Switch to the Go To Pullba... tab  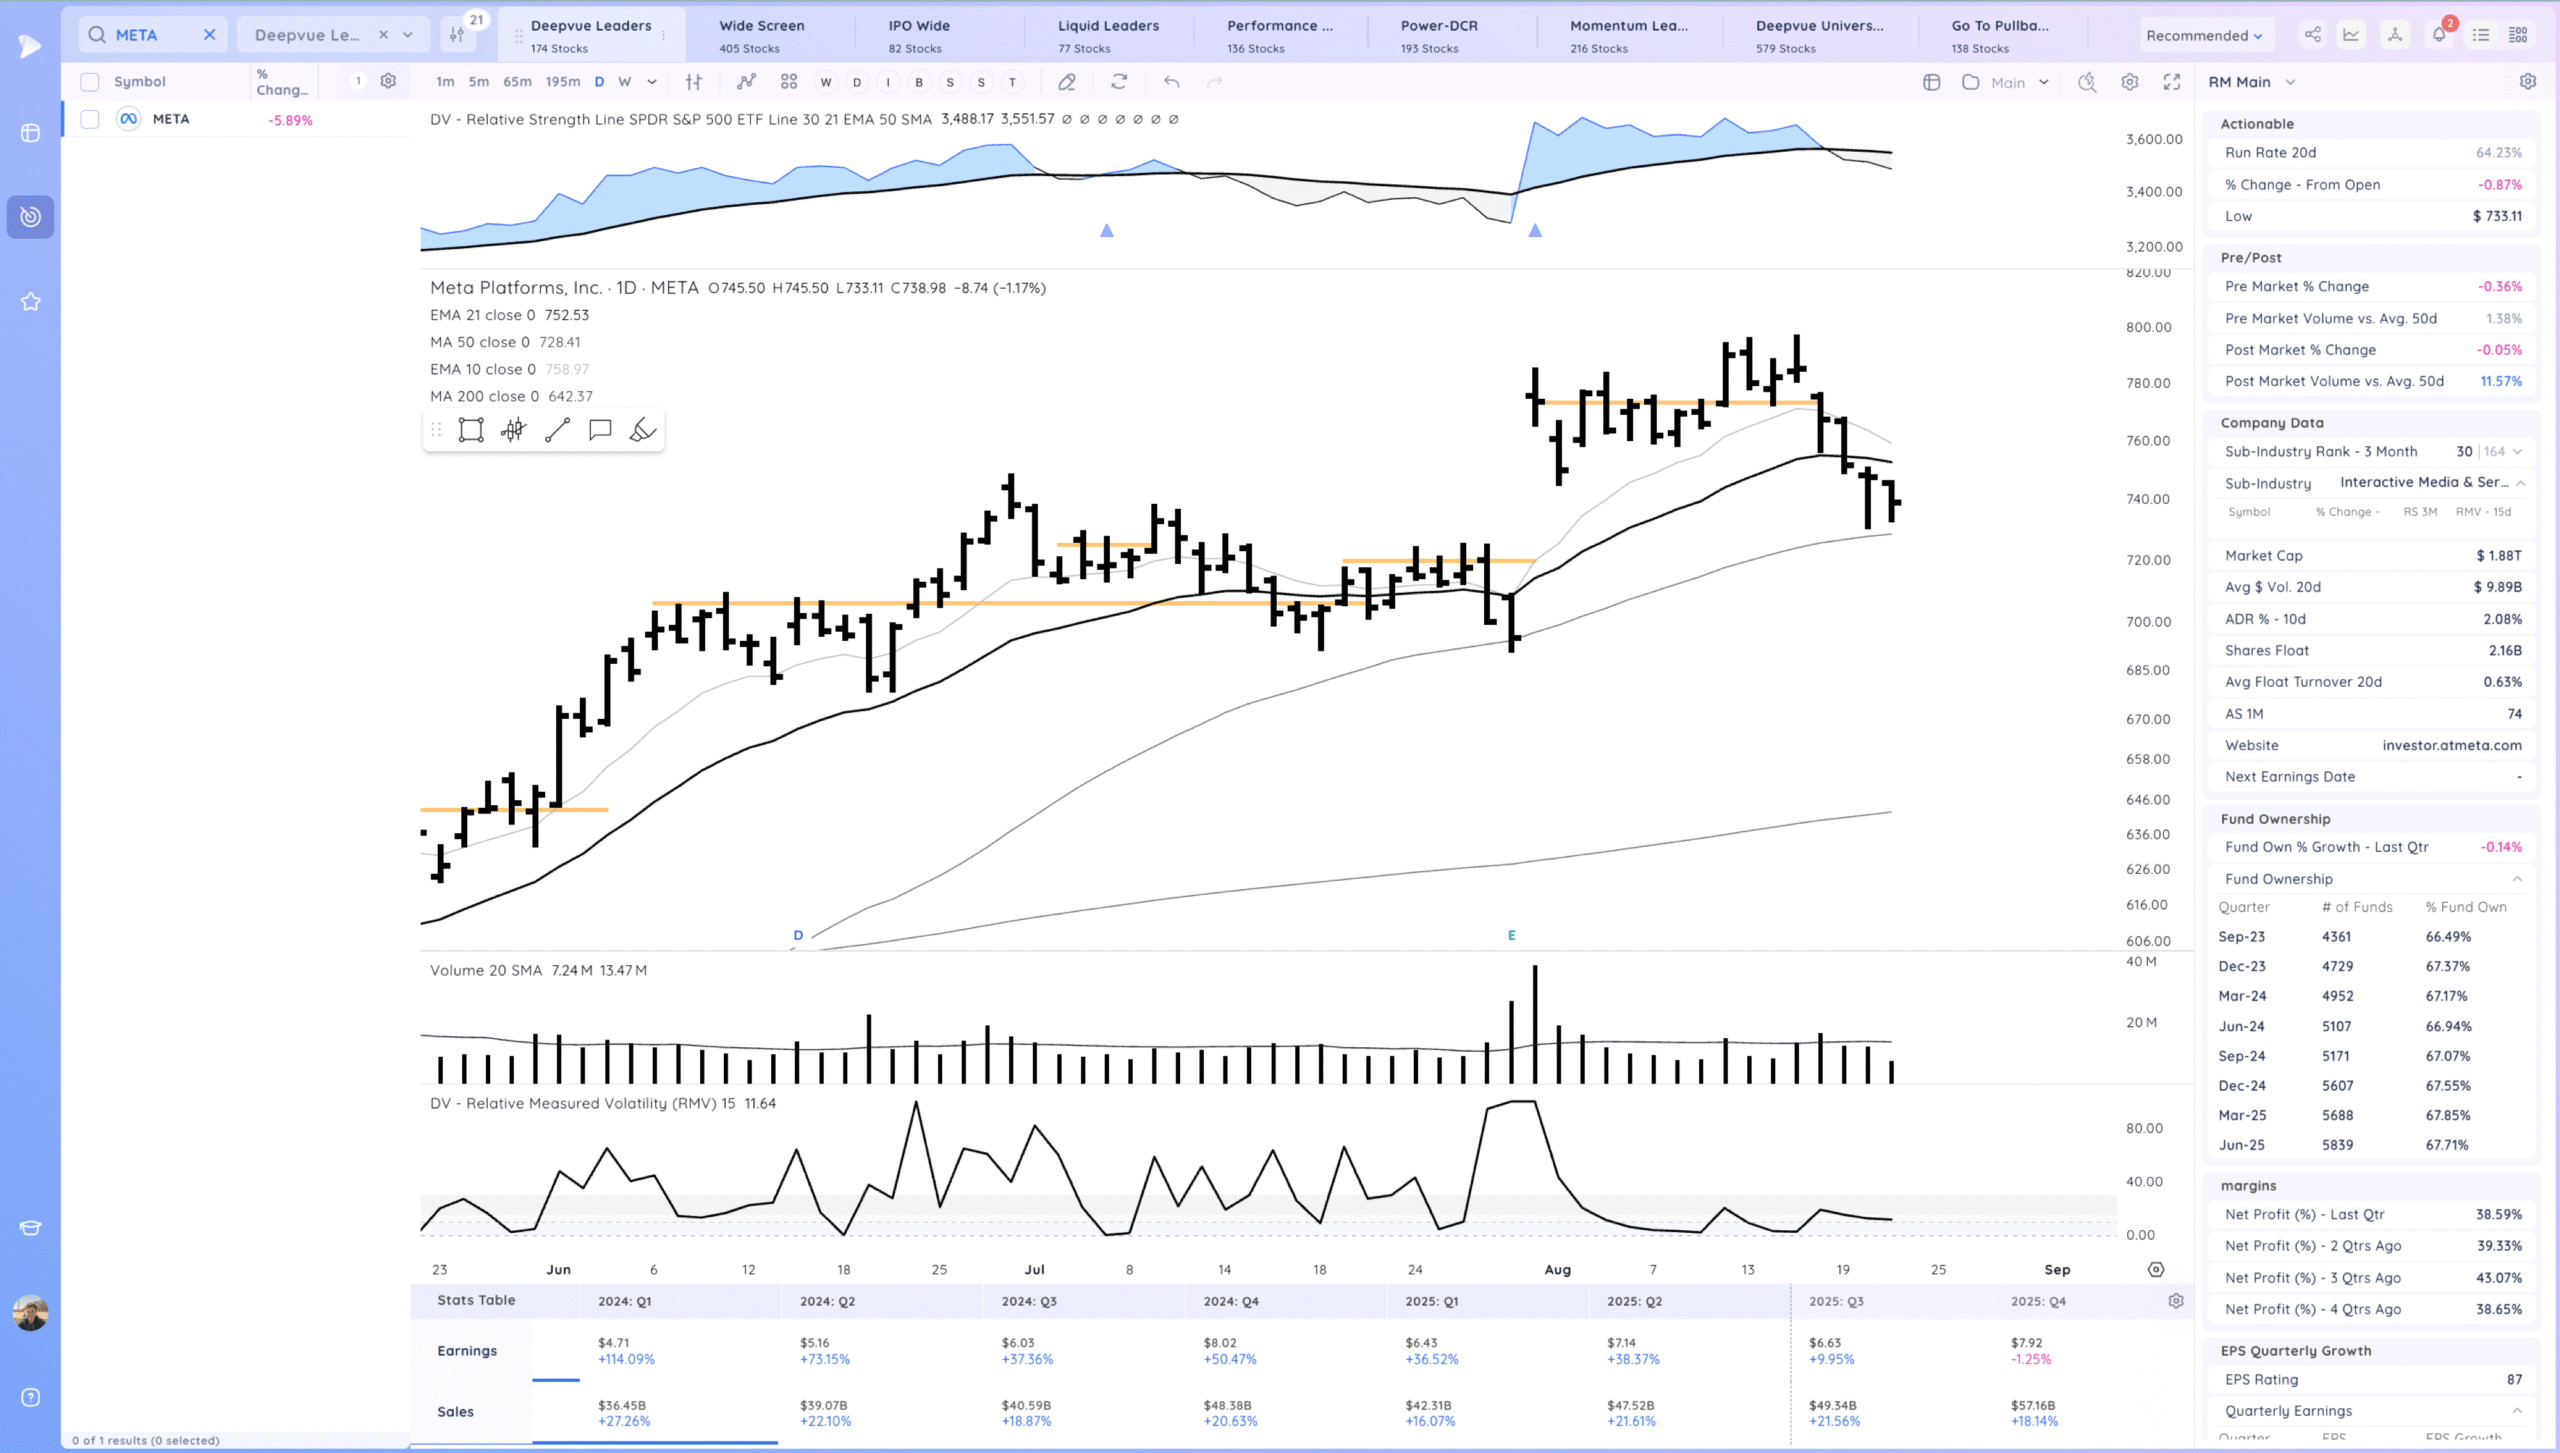pyautogui.click(x=2000, y=35)
